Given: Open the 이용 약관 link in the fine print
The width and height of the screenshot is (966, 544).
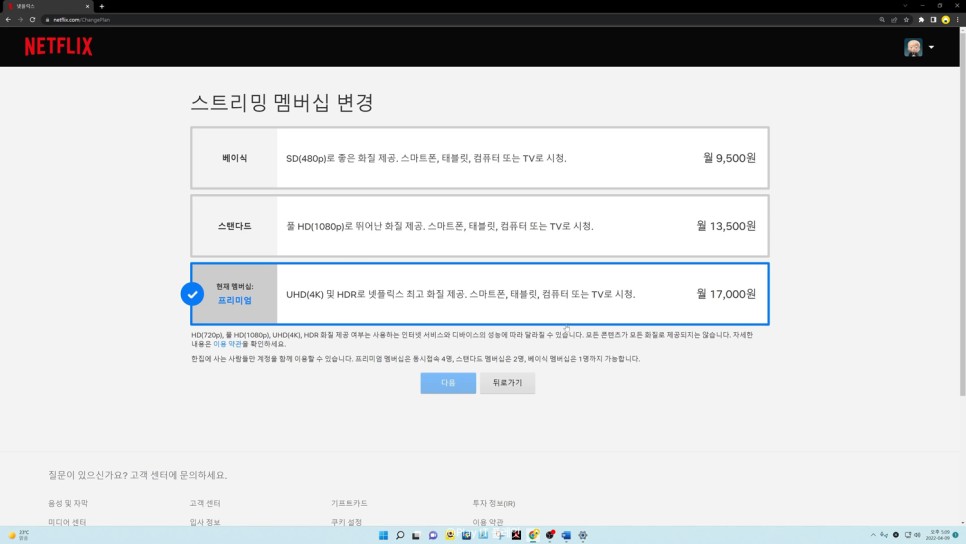Looking at the screenshot, I should [x=227, y=344].
